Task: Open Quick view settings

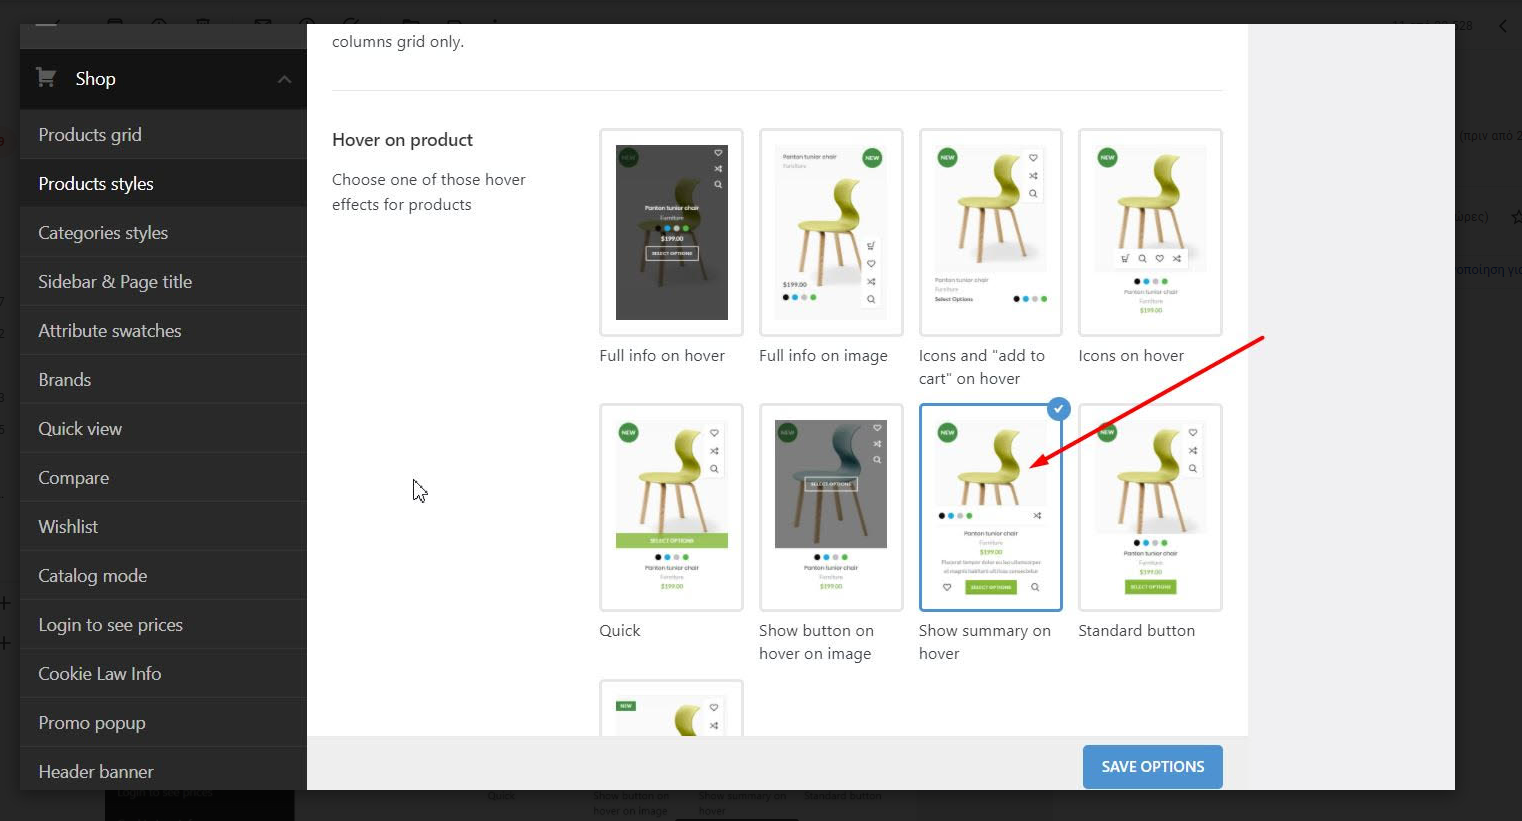Action: [x=163, y=429]
